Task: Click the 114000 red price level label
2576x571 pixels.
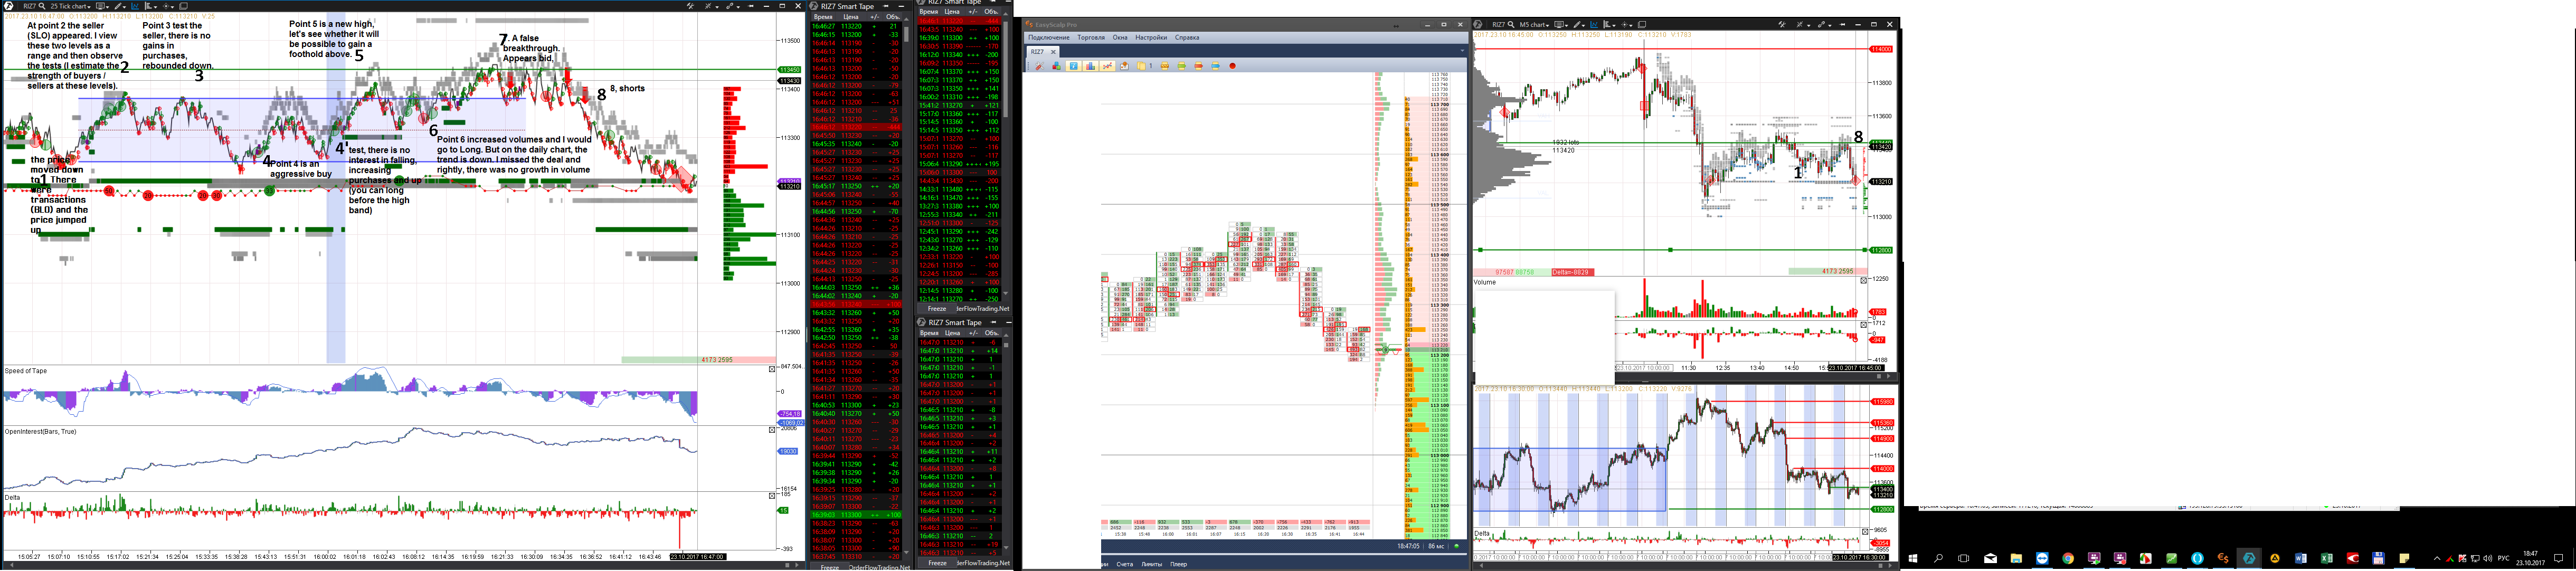Action: coord(1881,49)
